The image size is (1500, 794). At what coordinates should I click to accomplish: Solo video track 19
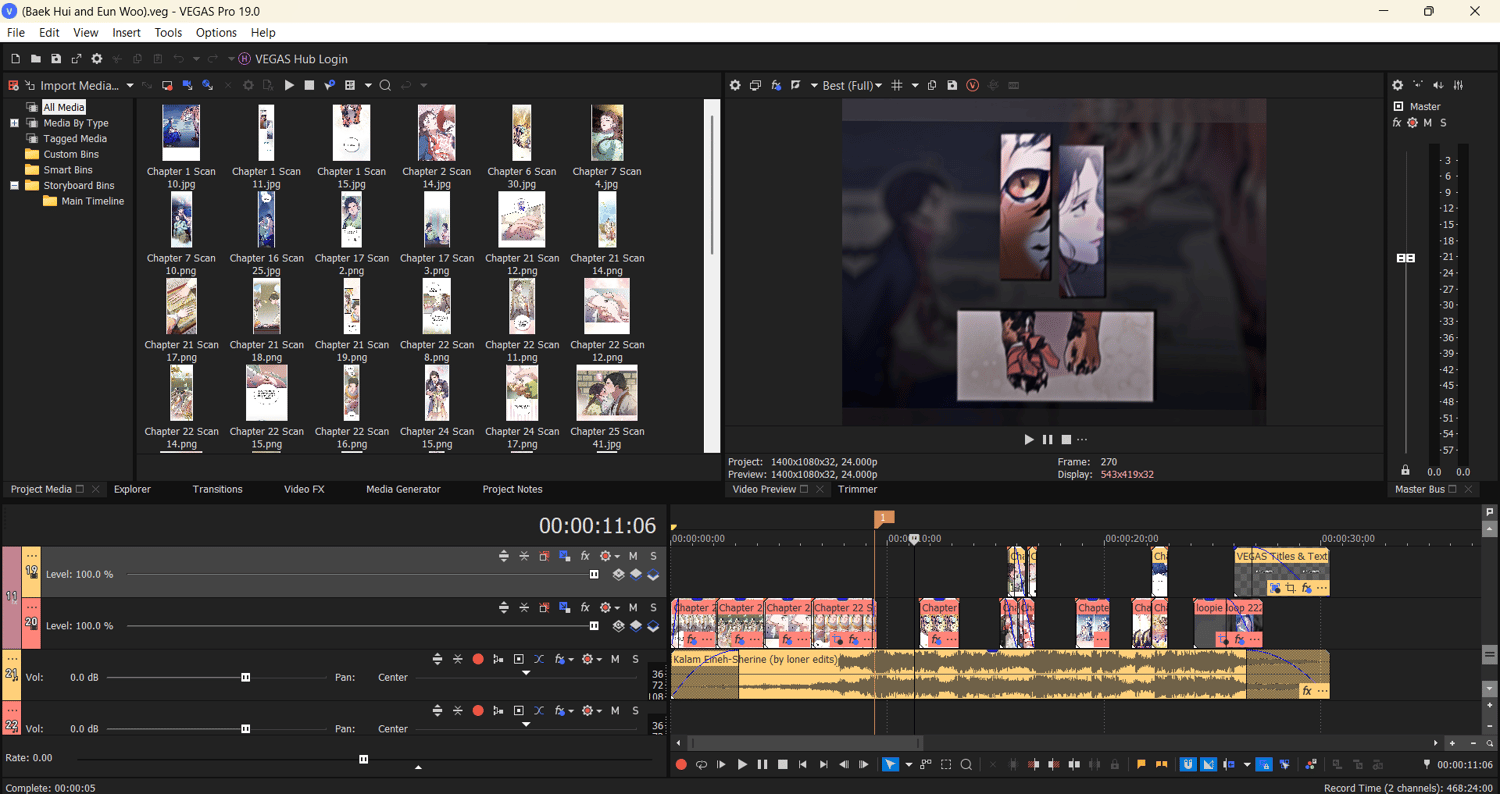click(x=654, y=556)
